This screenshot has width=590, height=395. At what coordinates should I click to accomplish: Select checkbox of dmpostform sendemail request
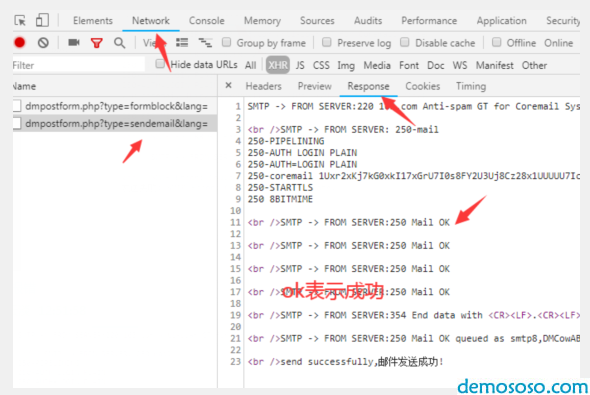[17, 123]
